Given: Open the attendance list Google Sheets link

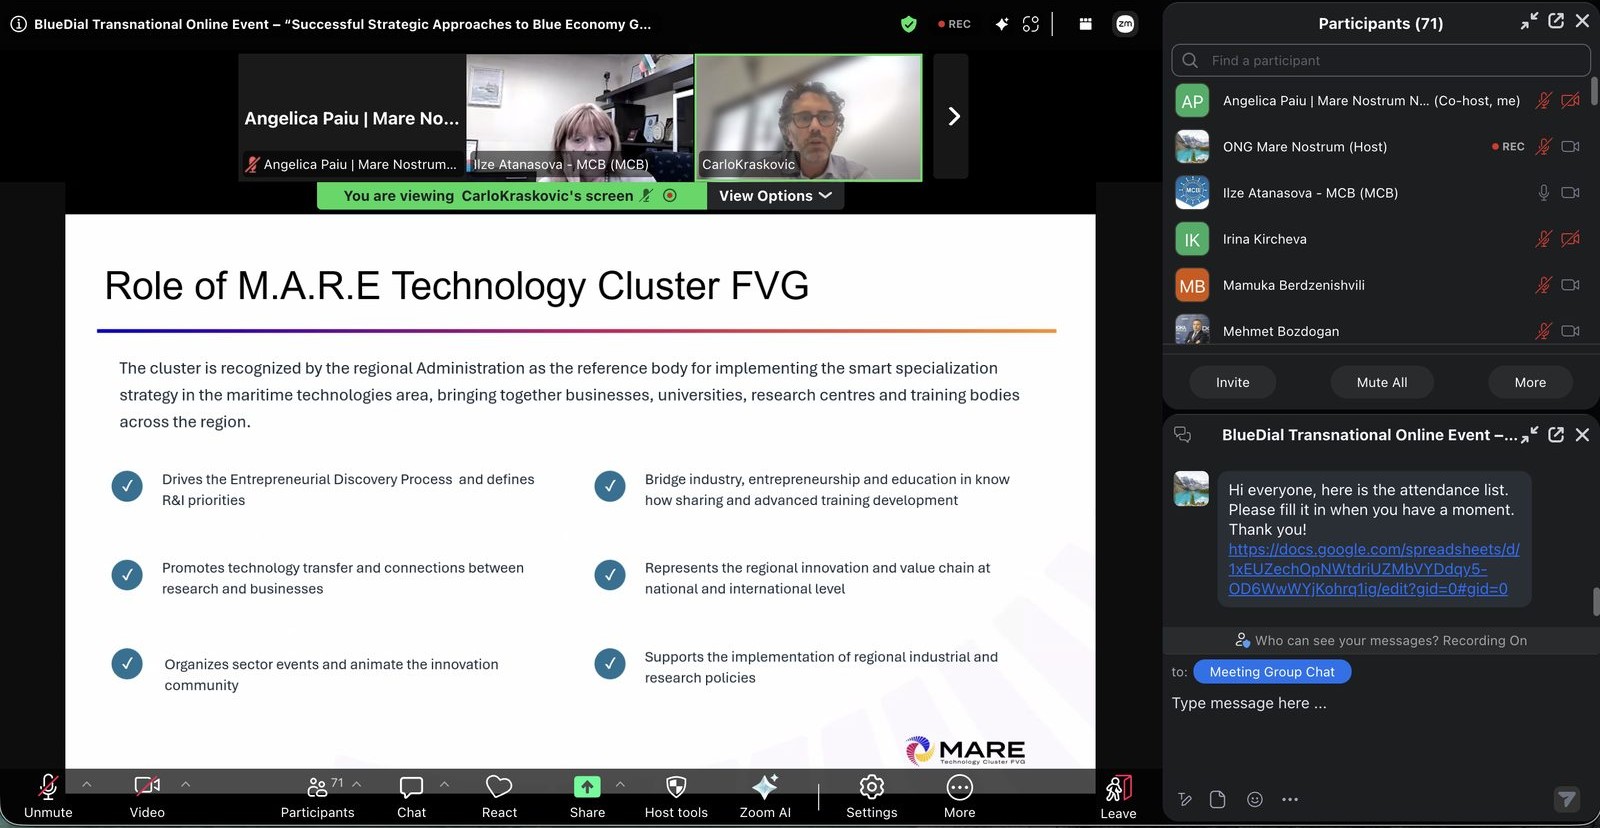Looking at the screenshot, I should [1373, 569].
